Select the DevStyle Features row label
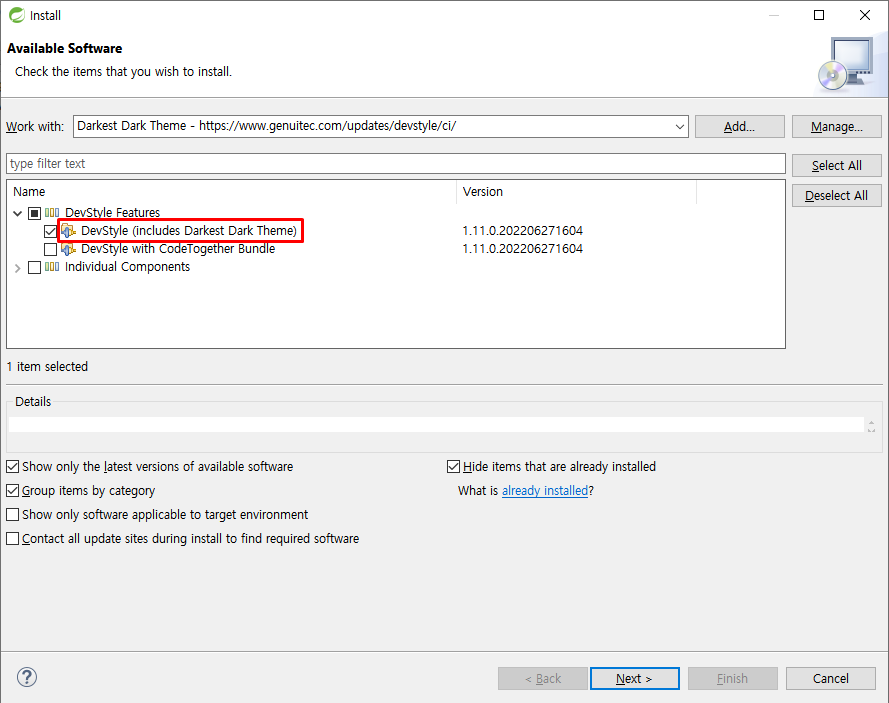This screenshot has width=889, height=703. point(112,213)
